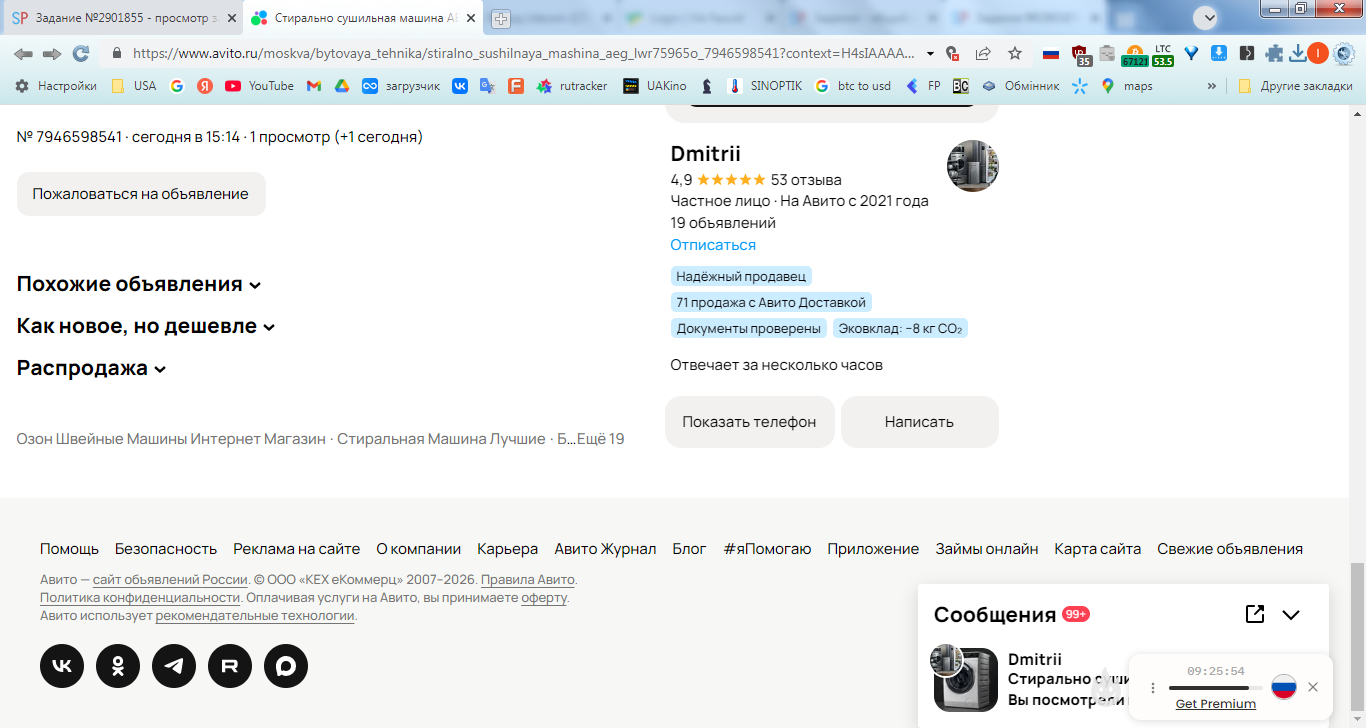This screenshot has width=1366, height=728.
Task: Open the address bar dropdown arrow
Action: (x=931, y=53)
